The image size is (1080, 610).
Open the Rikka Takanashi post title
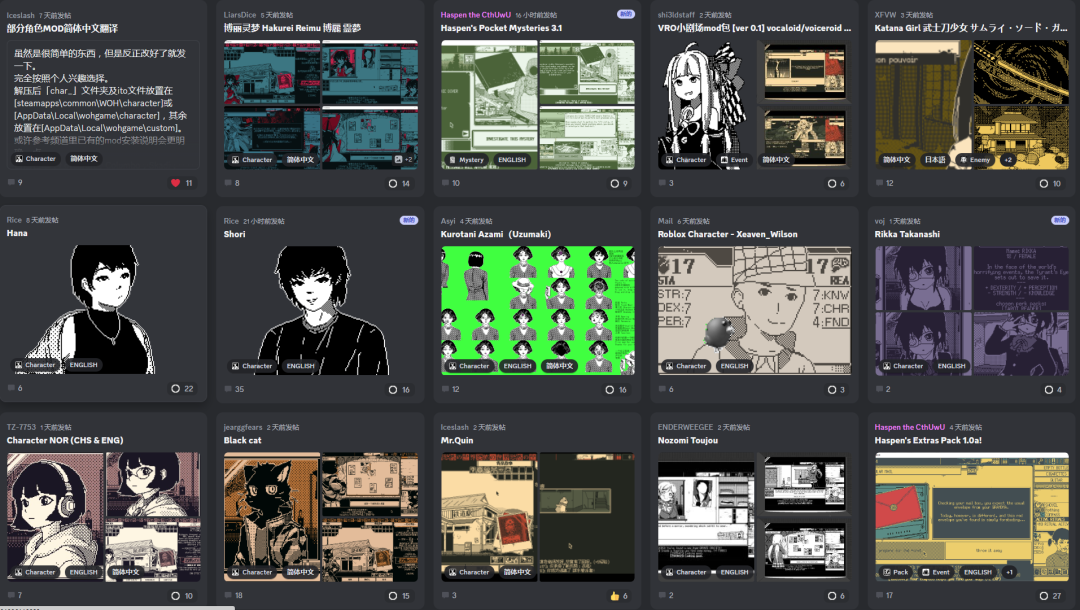tap(910, 234)
